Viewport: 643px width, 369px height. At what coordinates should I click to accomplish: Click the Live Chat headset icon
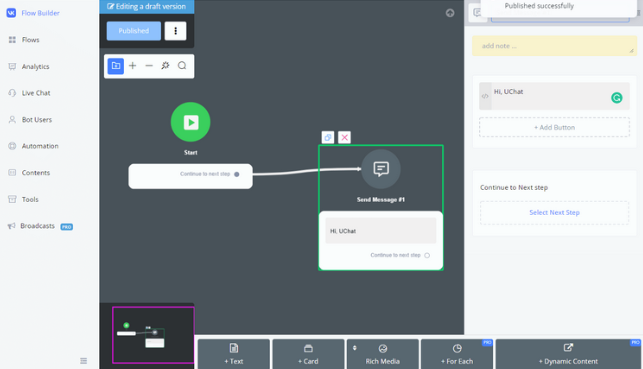pyautogui.click(x=12, y=93)
